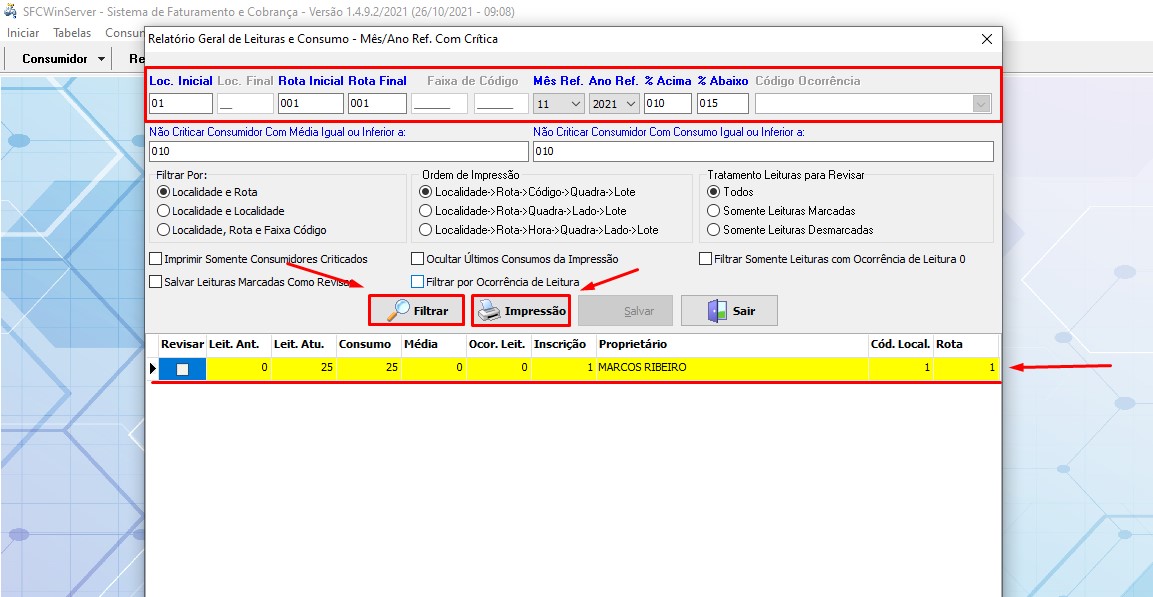Toggle Ocultar Últimos Consumos da Impressão
Image resolution: width=1153 pixels, height=597 pixels.
click(x=418, y=259)
